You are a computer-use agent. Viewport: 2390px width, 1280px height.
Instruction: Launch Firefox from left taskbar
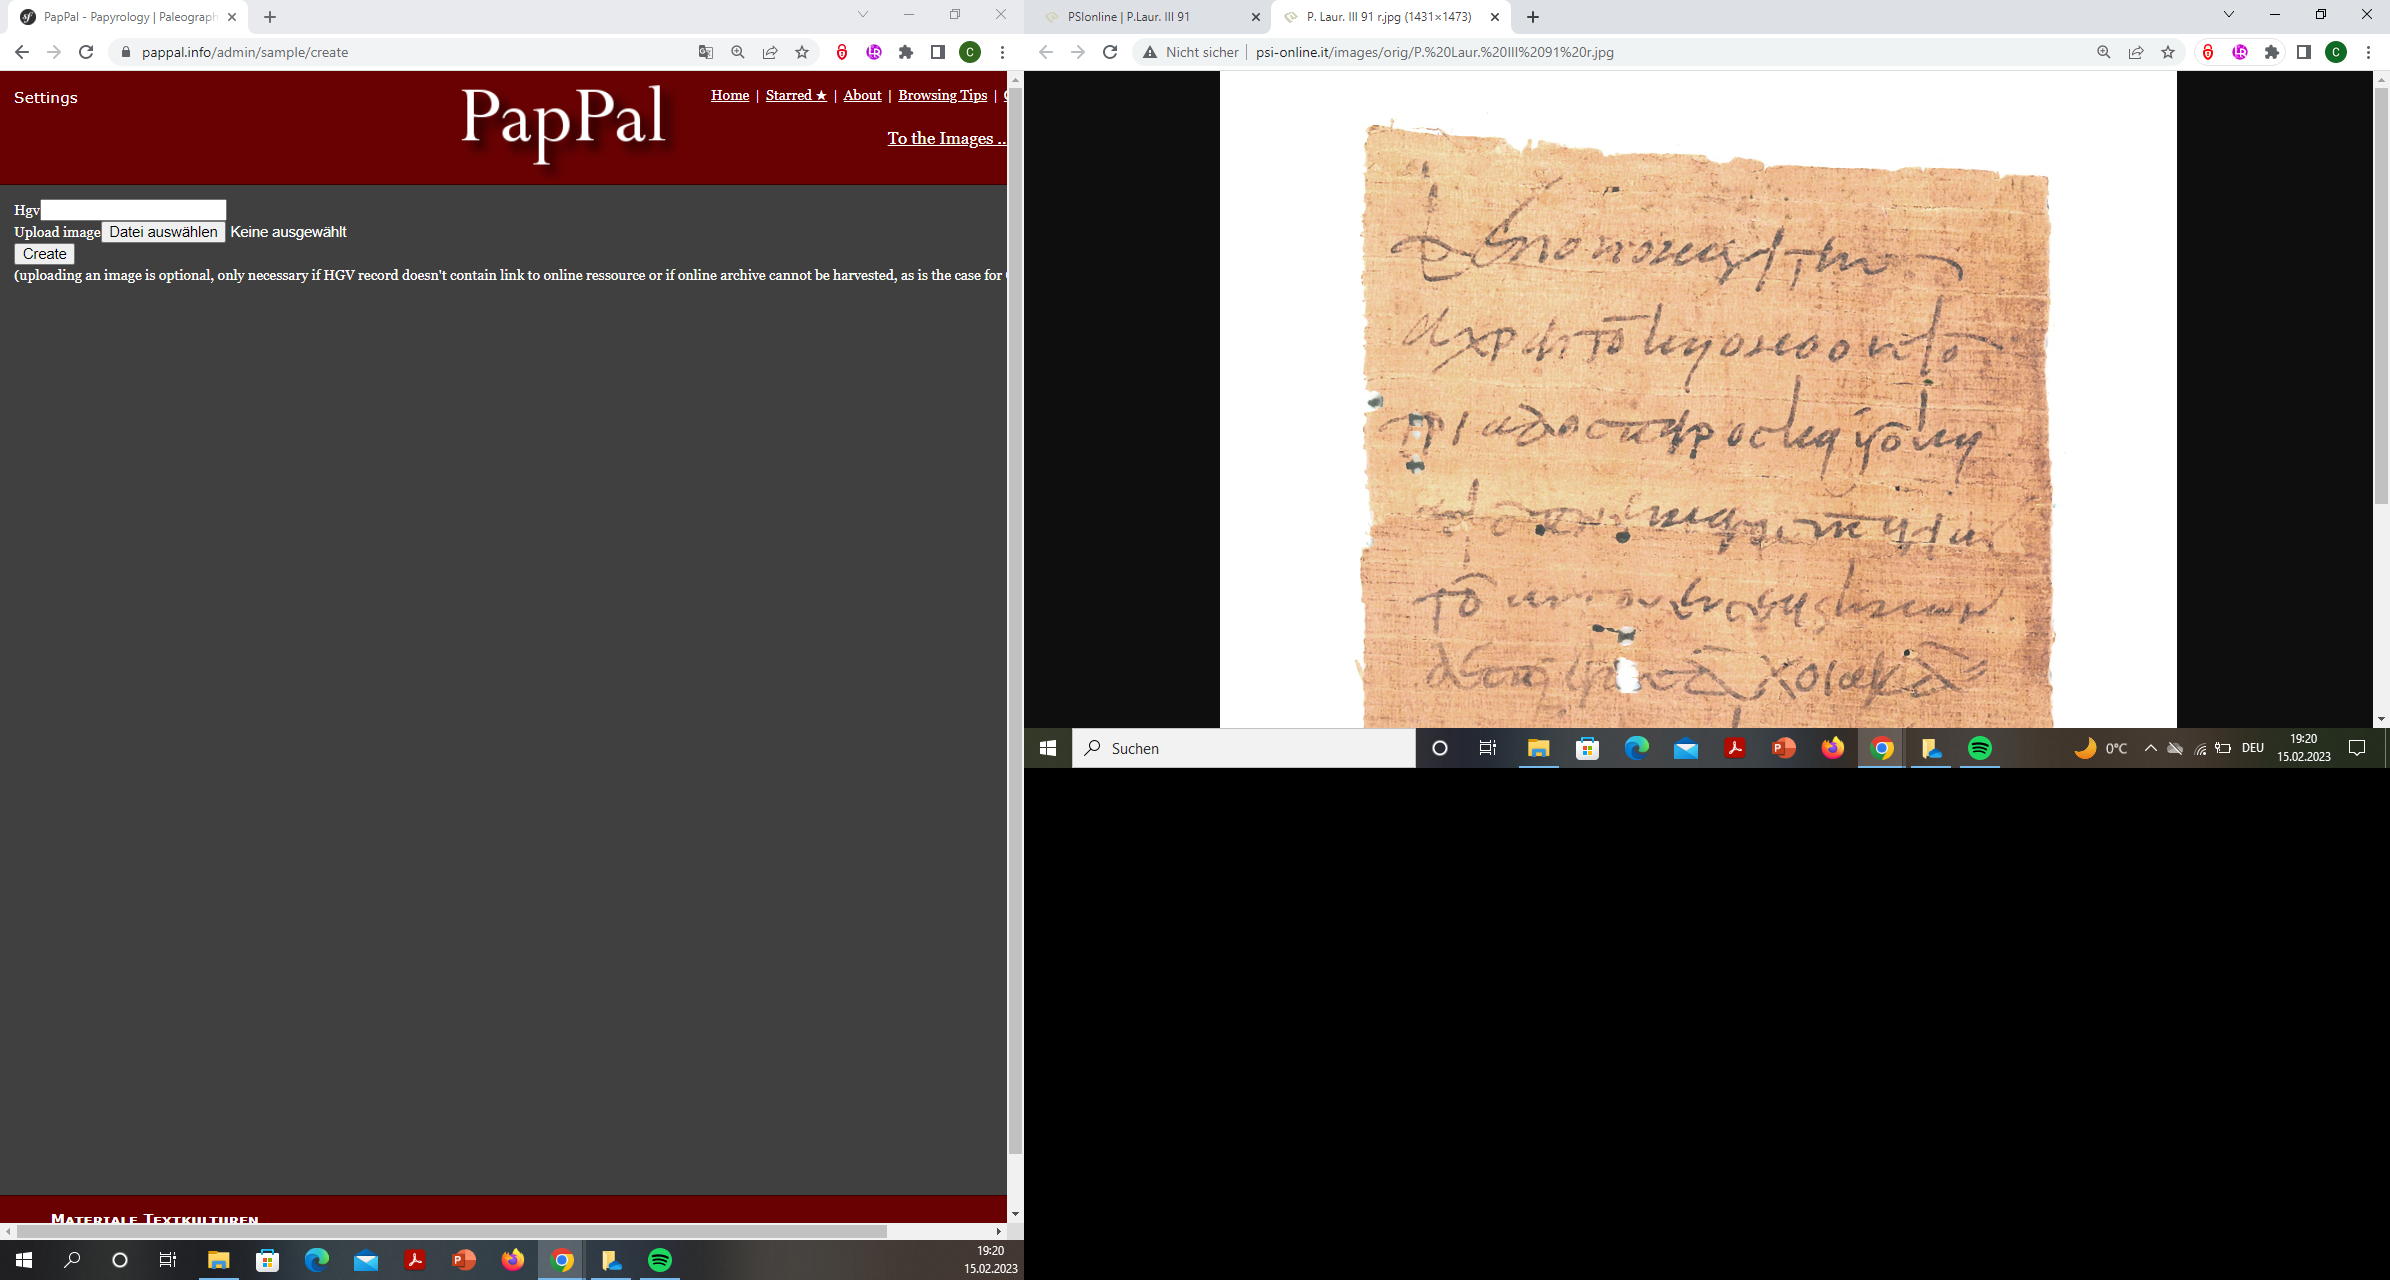point(513,1260)
